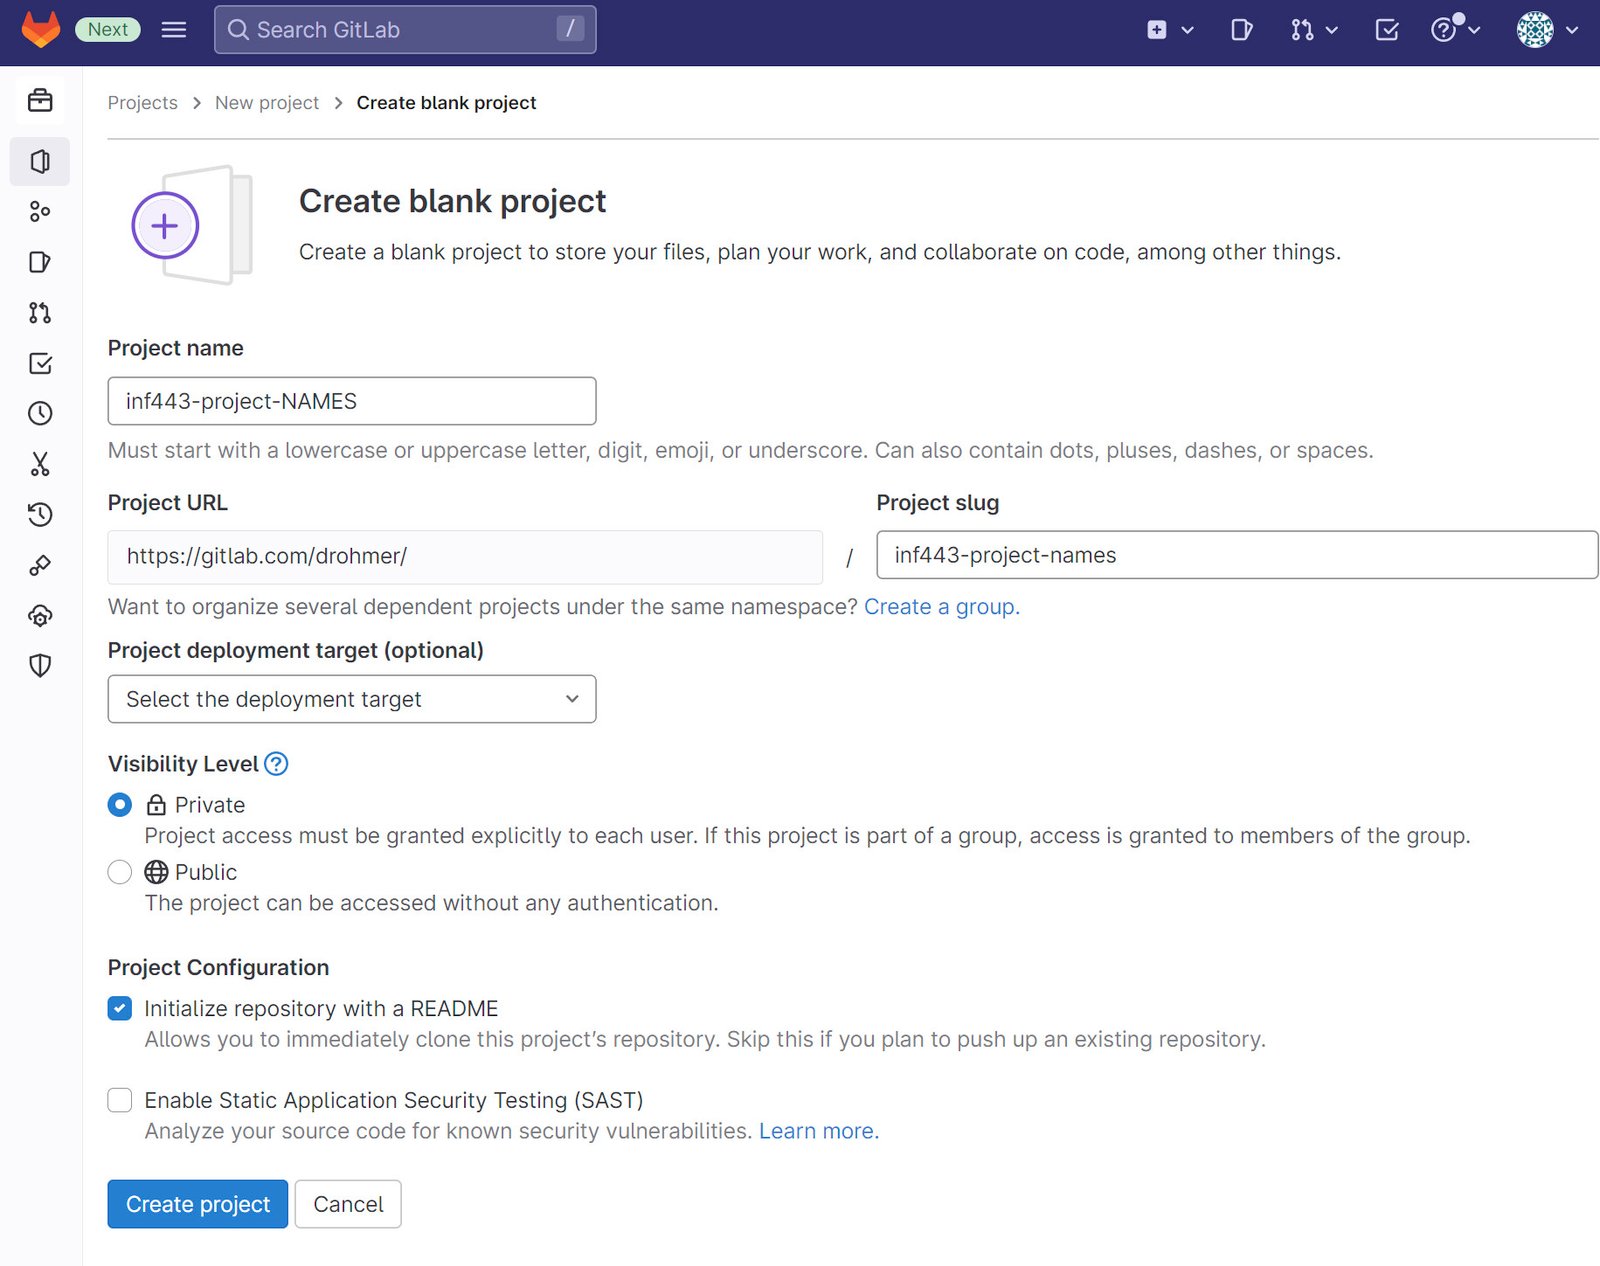
Task: Select the Groups icon in the sidebar
Action: coord(40,211)
